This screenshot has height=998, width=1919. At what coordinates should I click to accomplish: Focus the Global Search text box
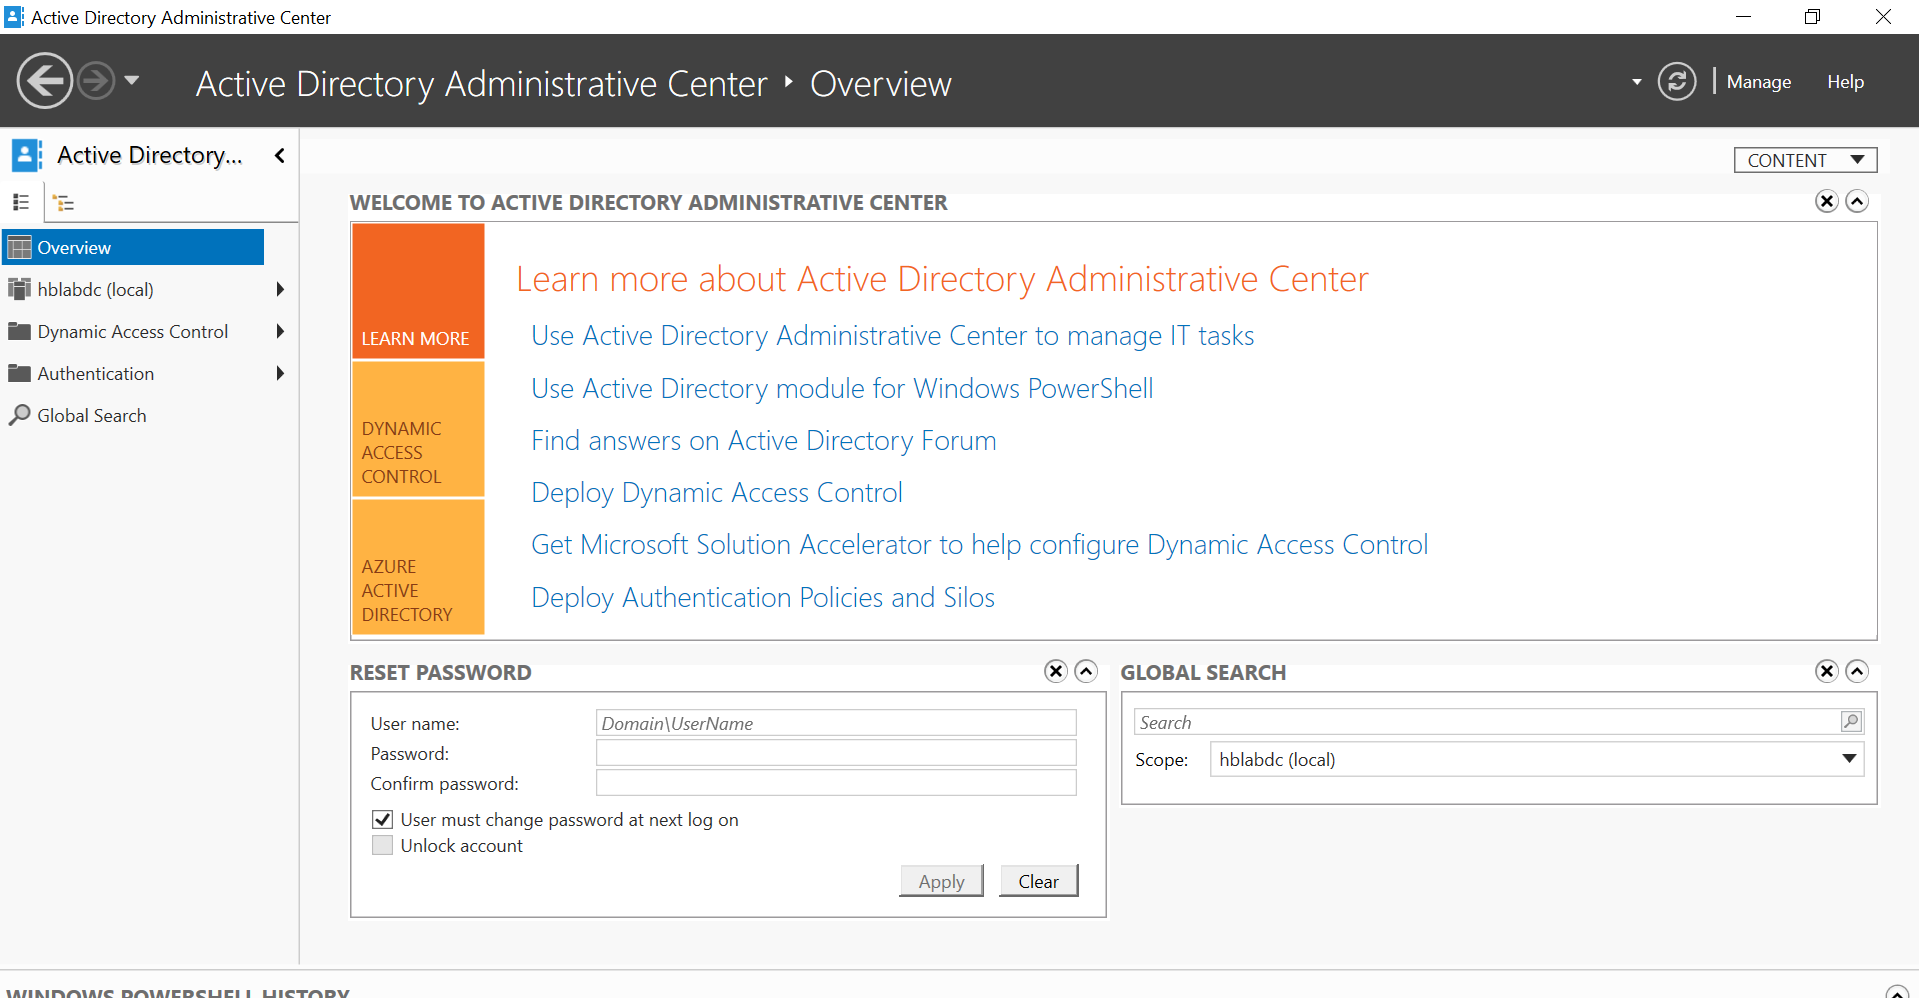pyautogui.click(x=1487, y=722)
